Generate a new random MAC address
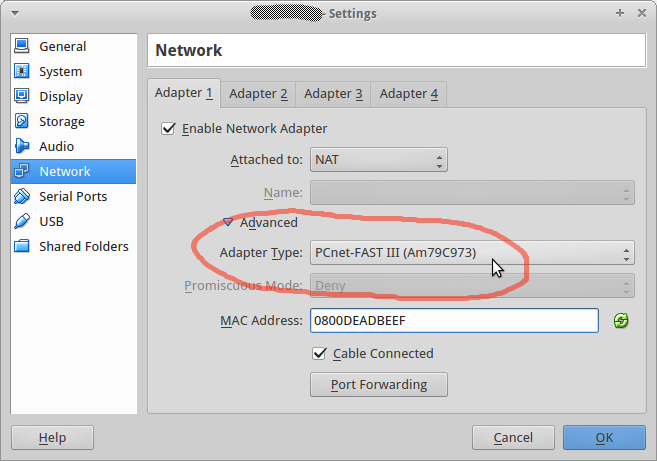657x461 pixels. (621, 321)
